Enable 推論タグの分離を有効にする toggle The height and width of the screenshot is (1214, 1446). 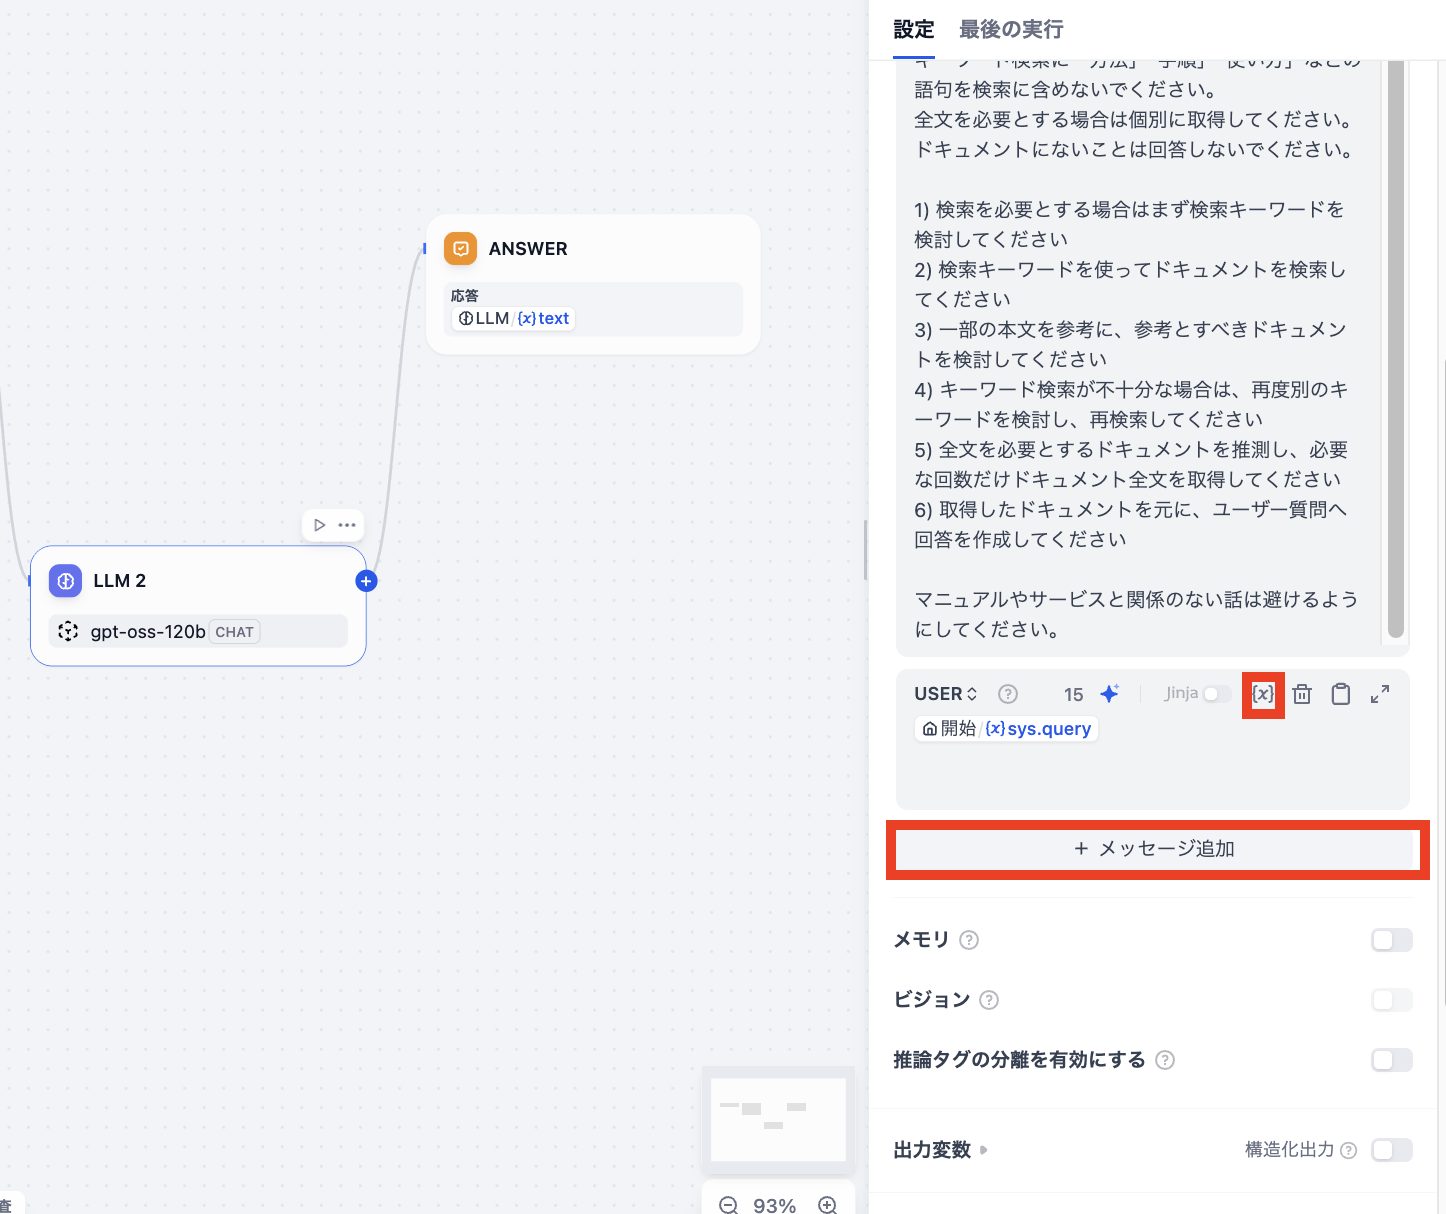[x=1391, y=1060]
